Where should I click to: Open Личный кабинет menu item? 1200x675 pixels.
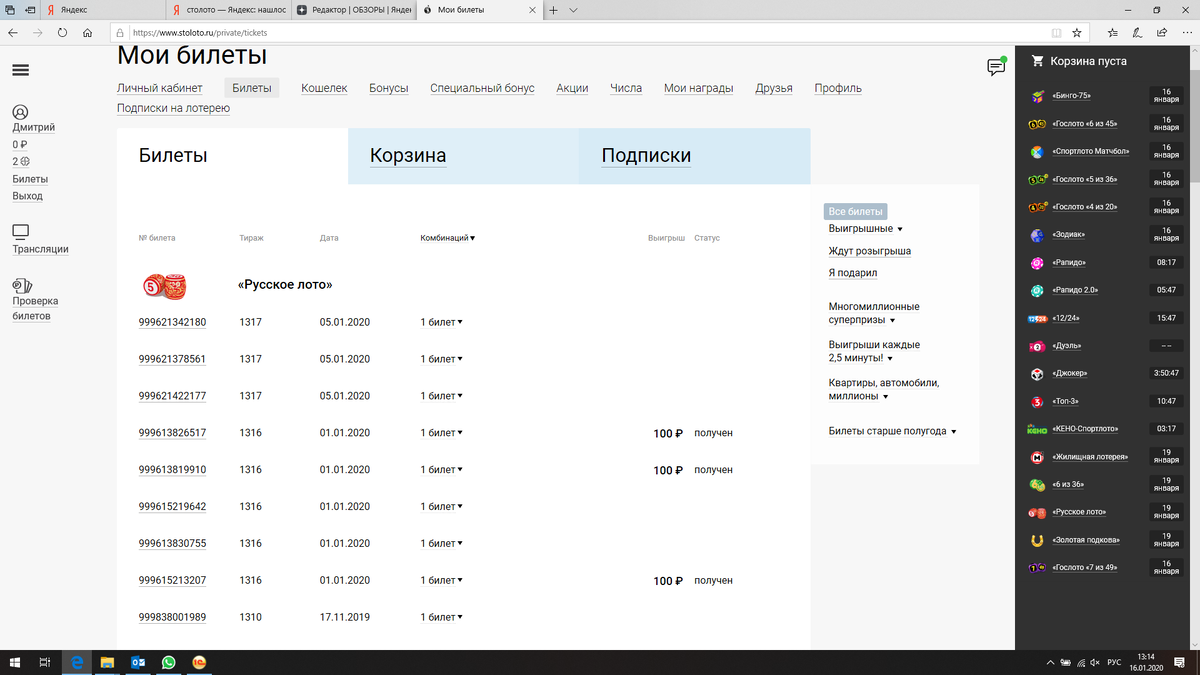[x=160, y=88]
